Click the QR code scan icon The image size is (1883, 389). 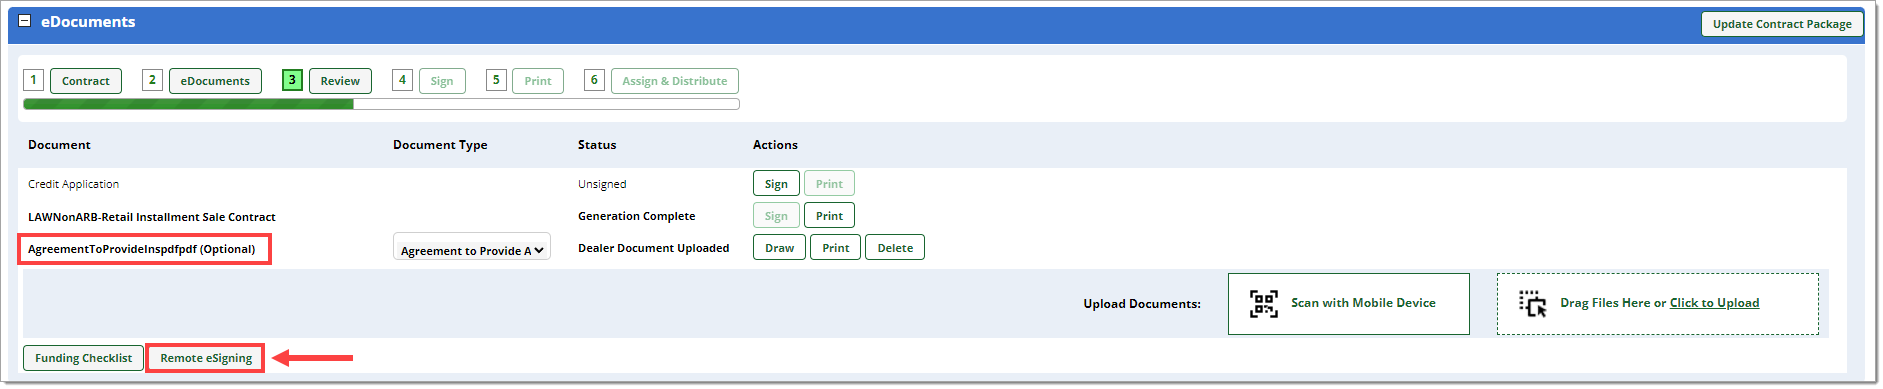pos(1264,303)
